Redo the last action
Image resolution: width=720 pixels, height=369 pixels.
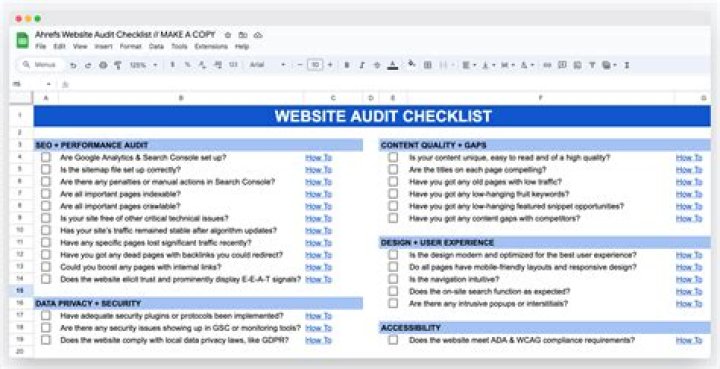[x=88, y=65]
